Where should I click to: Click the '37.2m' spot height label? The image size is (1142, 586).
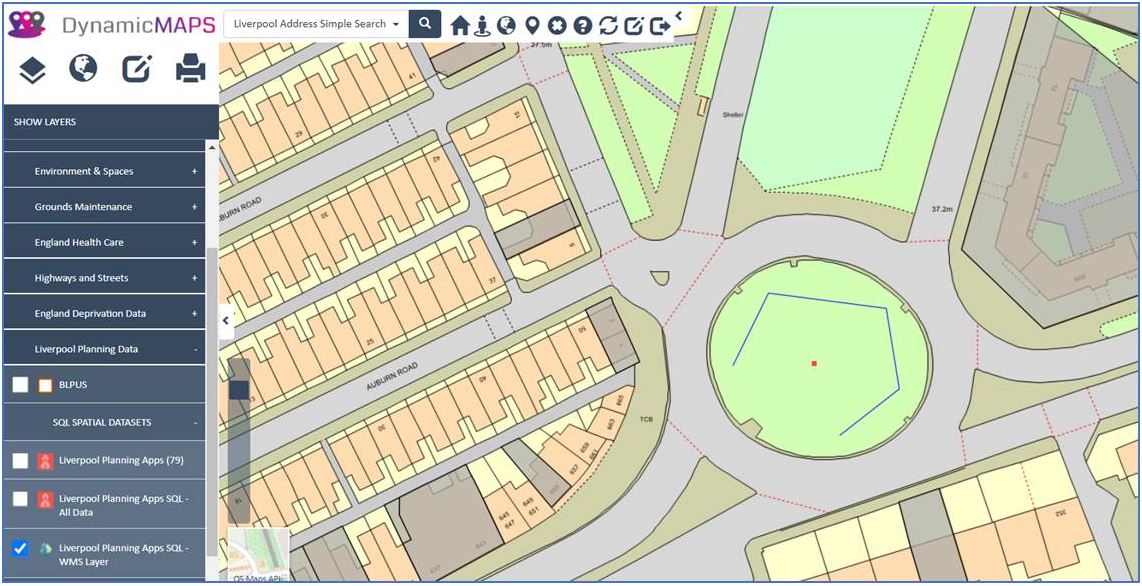942,209
